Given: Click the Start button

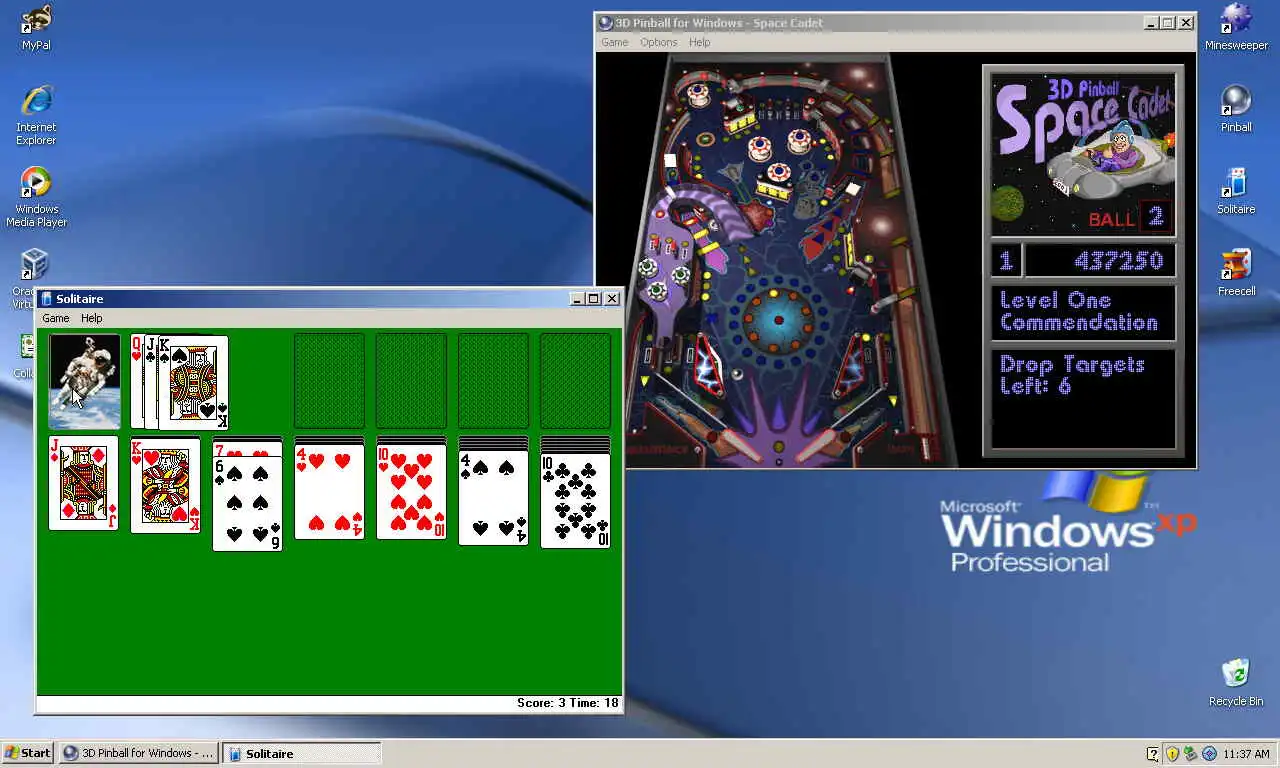Looking at the screenshot, I should pyautogui.click(x=28, y=753).
